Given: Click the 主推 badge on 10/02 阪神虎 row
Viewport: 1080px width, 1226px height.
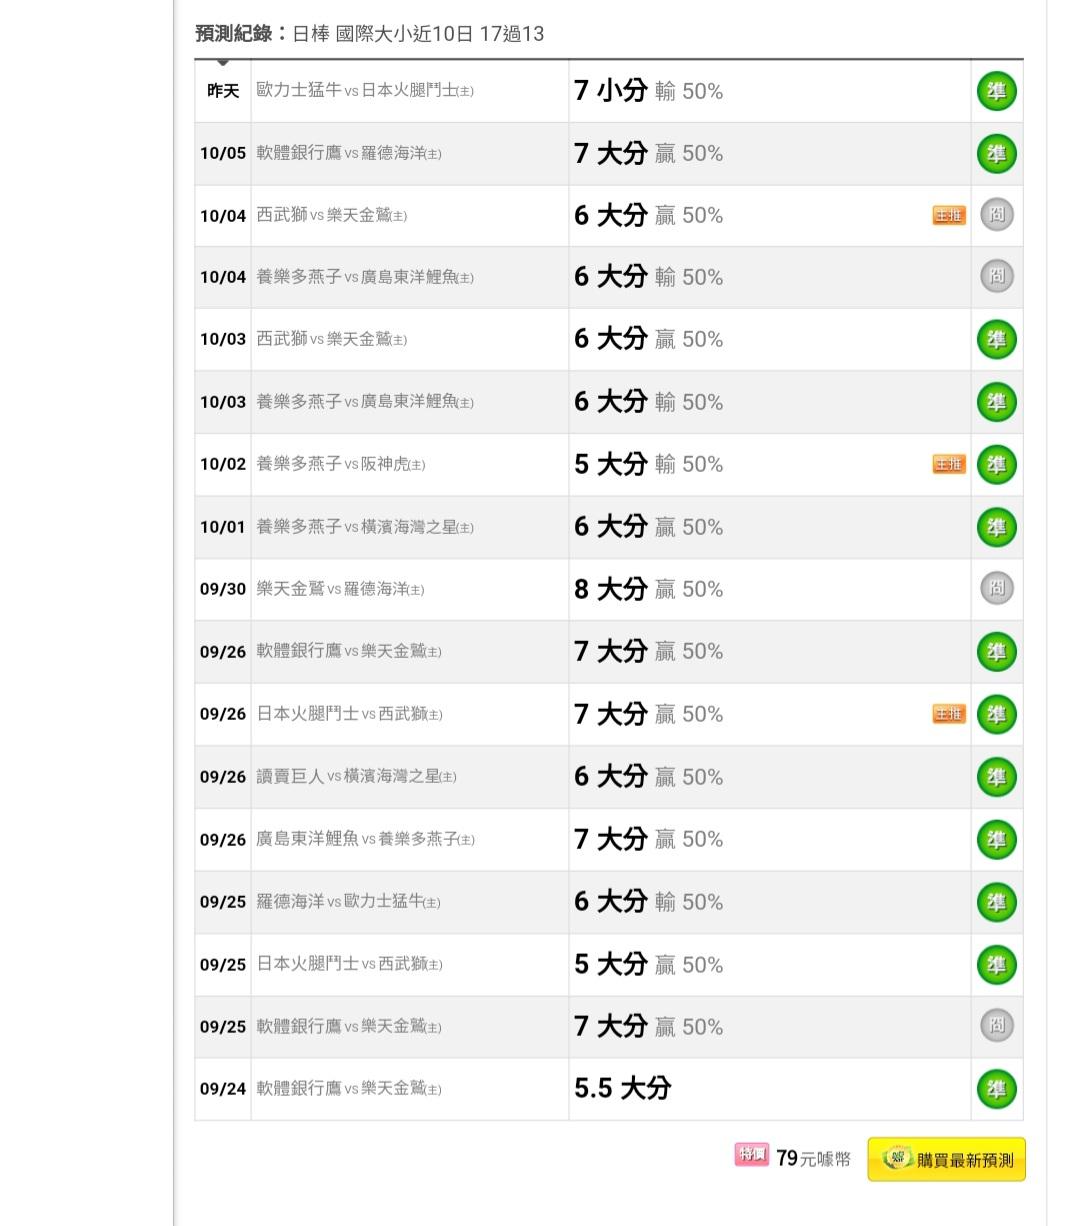Looking at the screenshot, I should (x=948, y=464).
